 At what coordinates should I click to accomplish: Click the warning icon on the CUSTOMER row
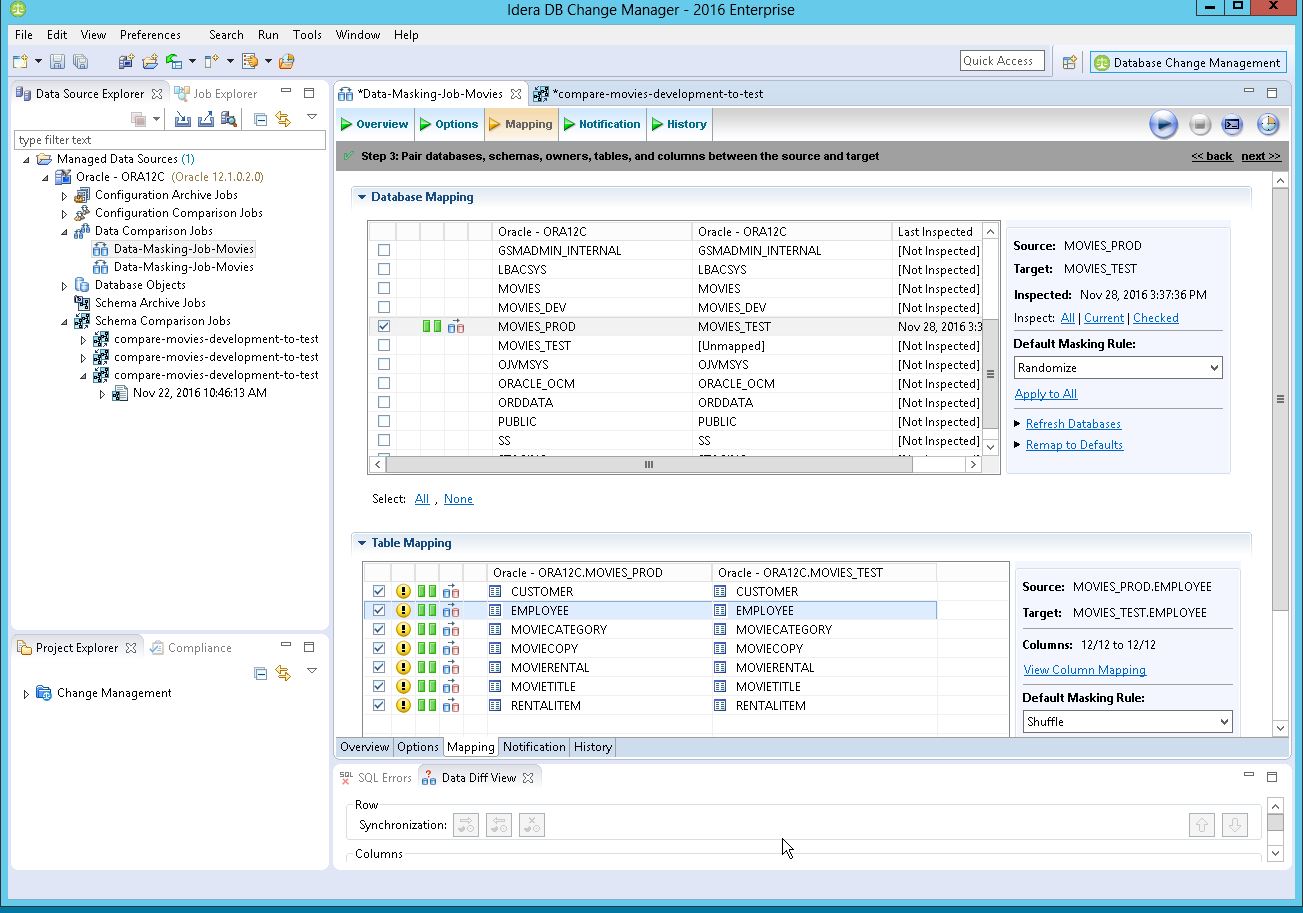coord(403,592)
